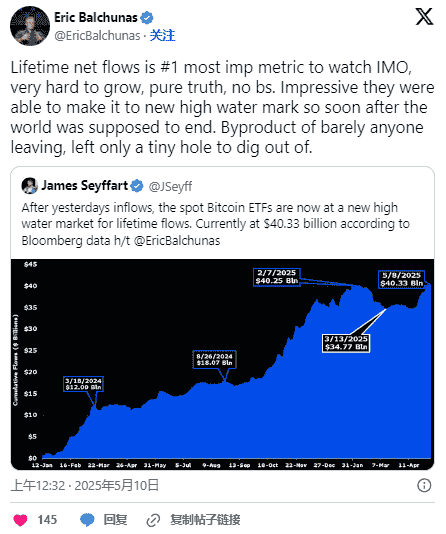Viewport: 446px width, 534px height.
Task: Click the copy link chain icon
Action: pos(153,520)
